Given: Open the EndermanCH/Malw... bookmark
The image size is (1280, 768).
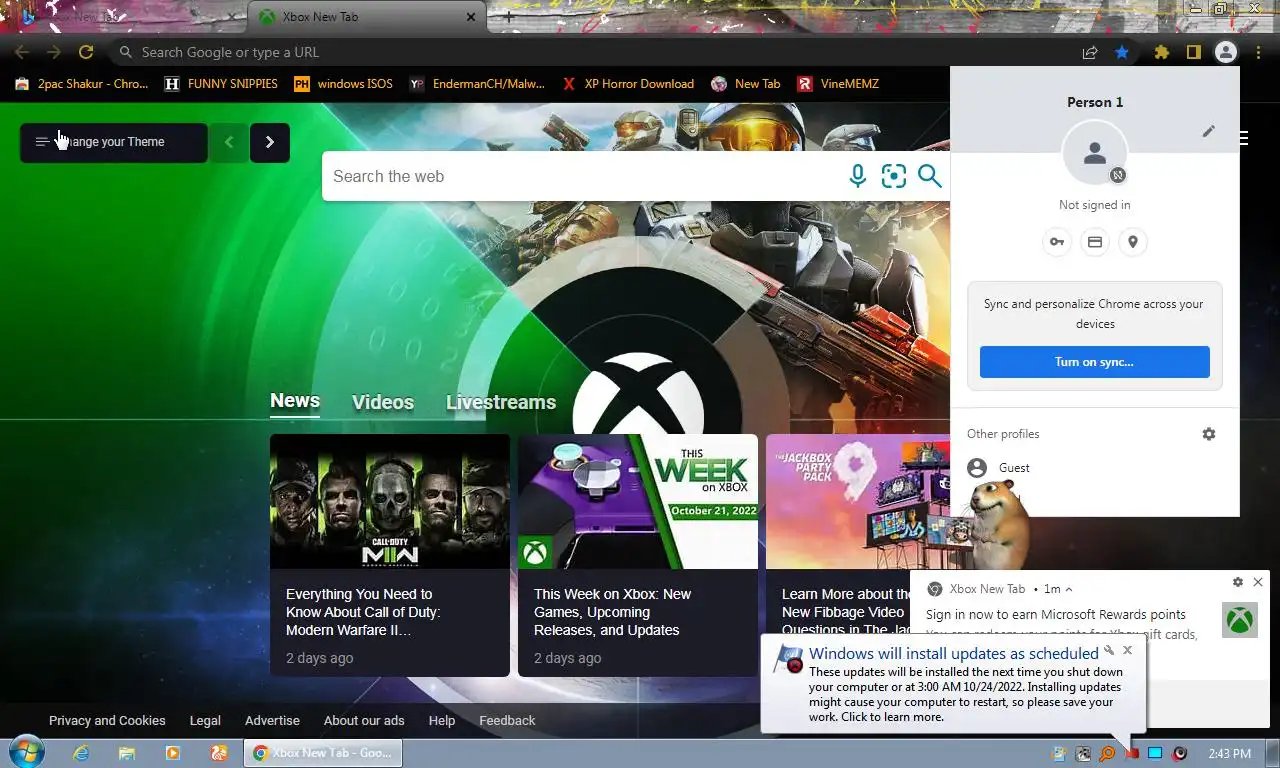Looking at the screenshot, I should click(477, 84).
